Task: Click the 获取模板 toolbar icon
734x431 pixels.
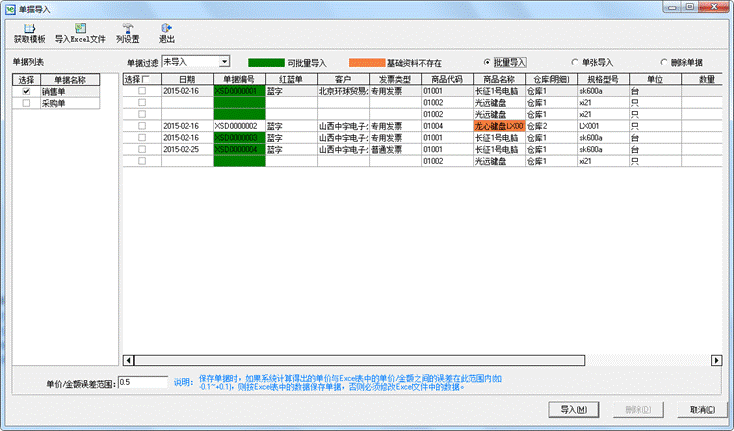Action: (x=29, y=29)
